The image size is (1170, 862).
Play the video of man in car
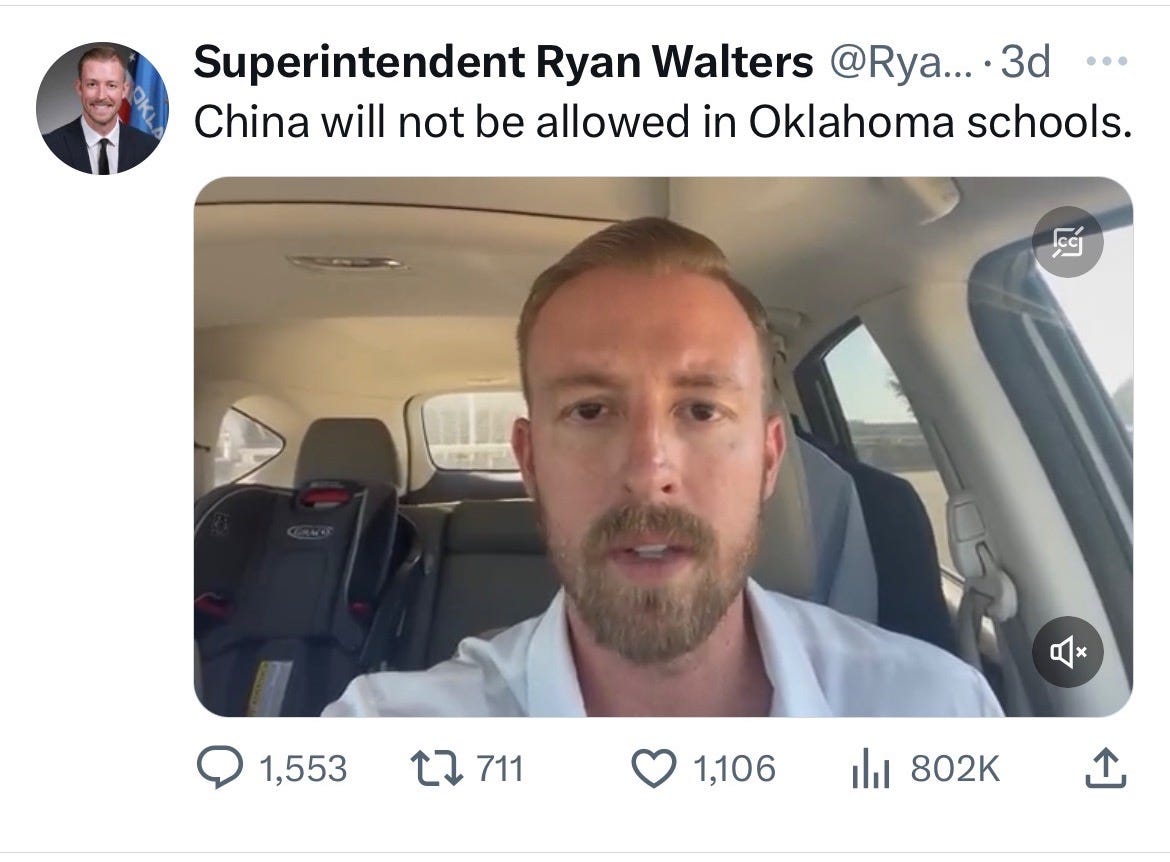click(663, 446)
